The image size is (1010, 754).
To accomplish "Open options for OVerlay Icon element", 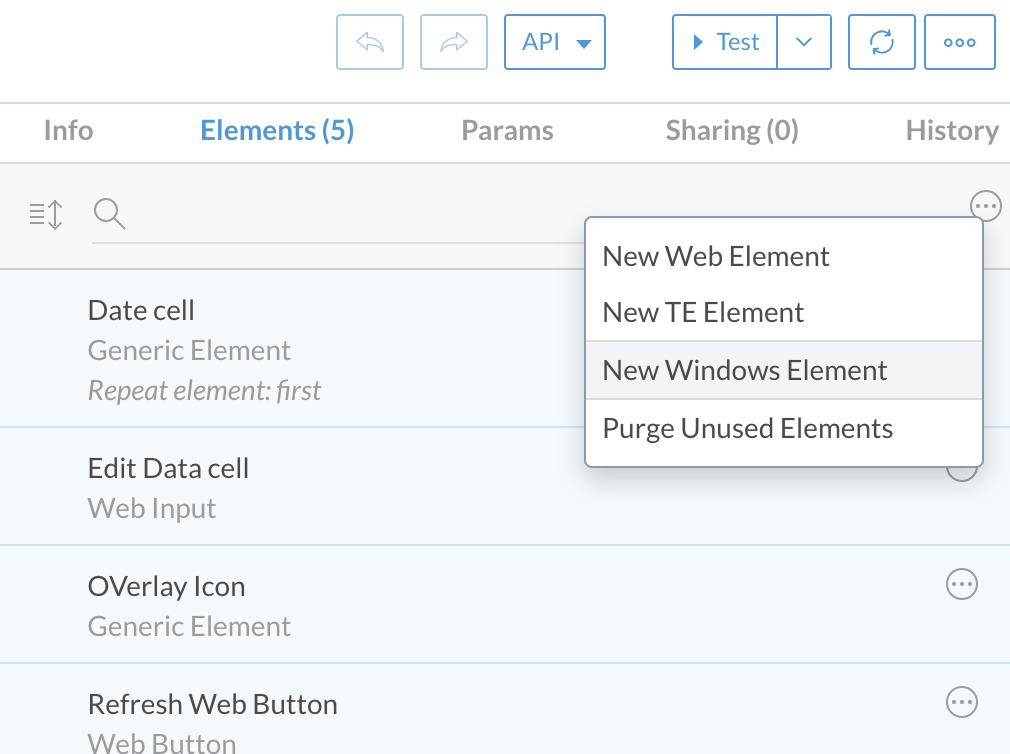I will point(962,585).
